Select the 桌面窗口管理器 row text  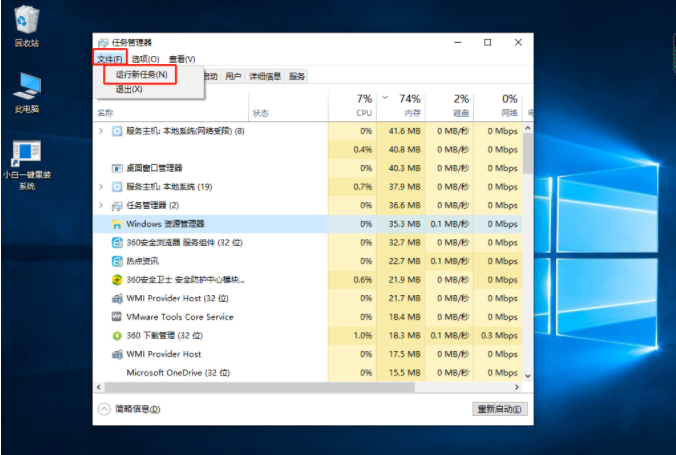(154, 168)
